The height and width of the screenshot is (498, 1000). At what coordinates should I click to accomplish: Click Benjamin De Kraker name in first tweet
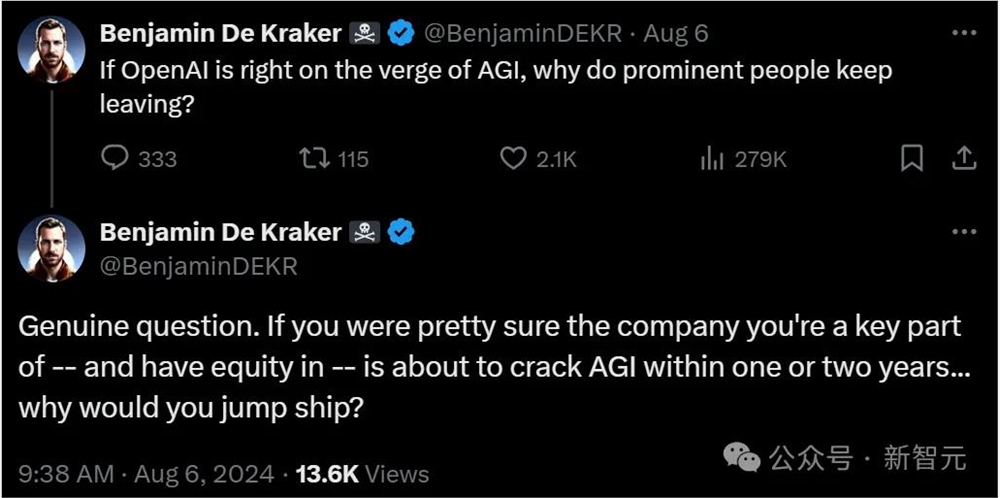click(220, 33)
